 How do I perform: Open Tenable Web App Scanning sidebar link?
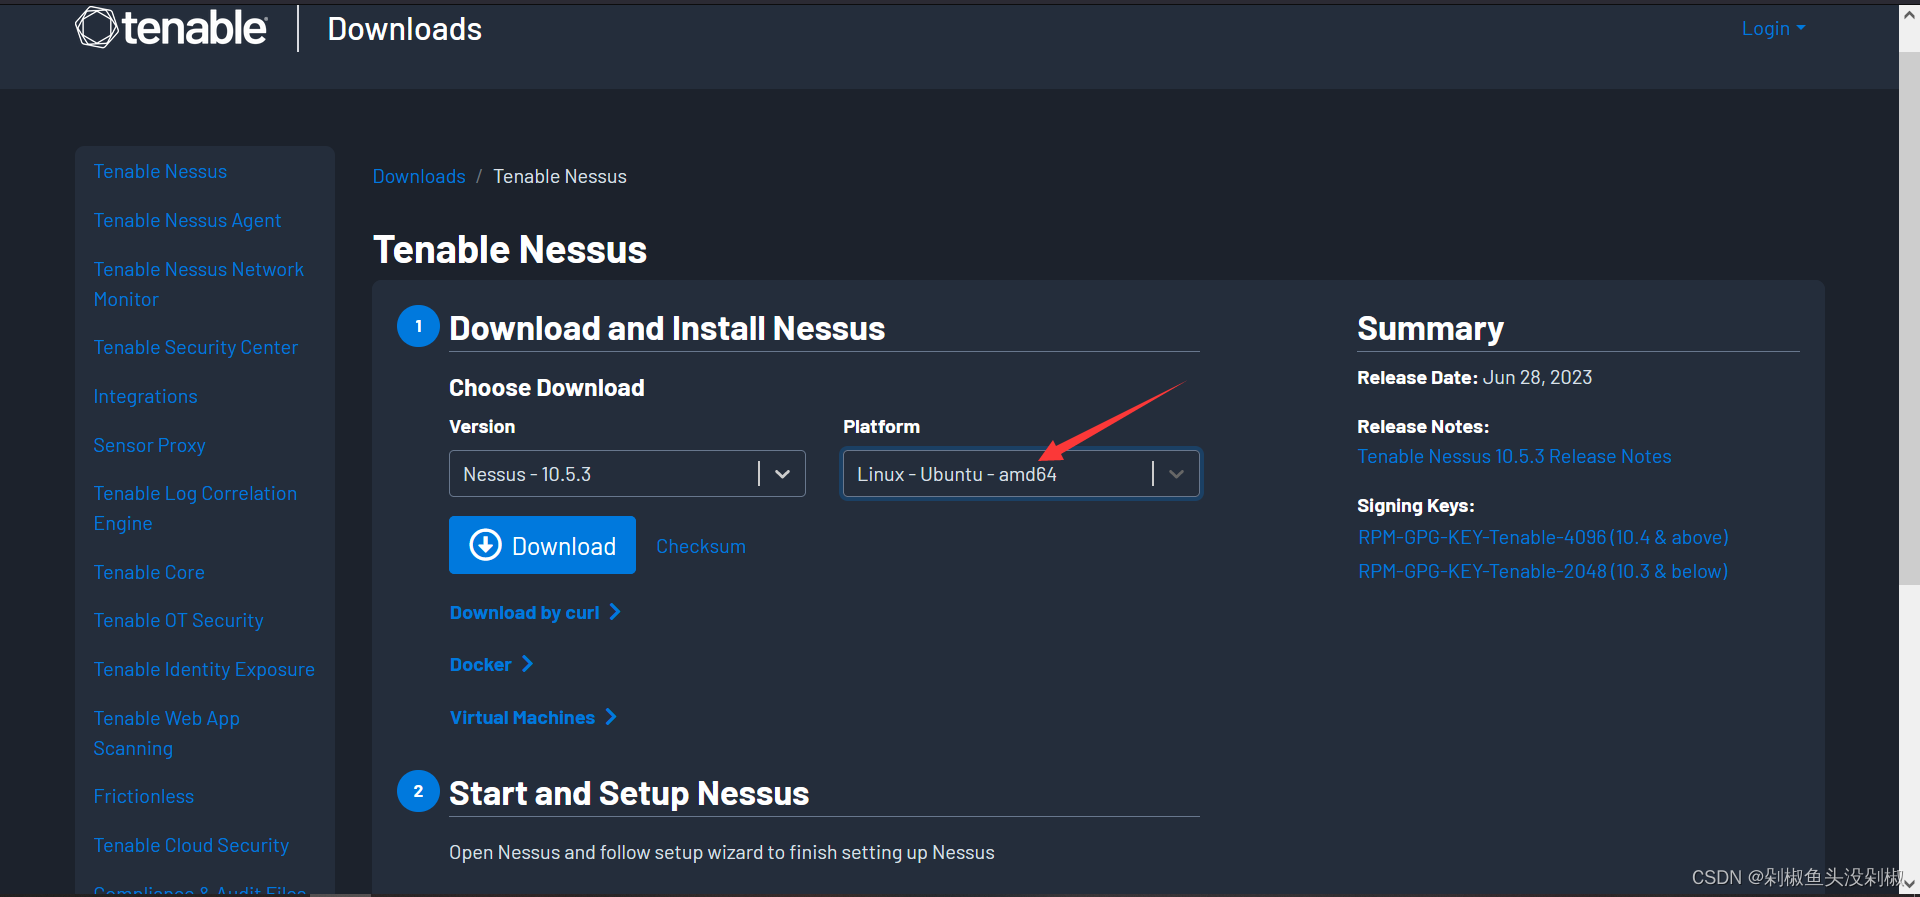(x=166, y=733)
